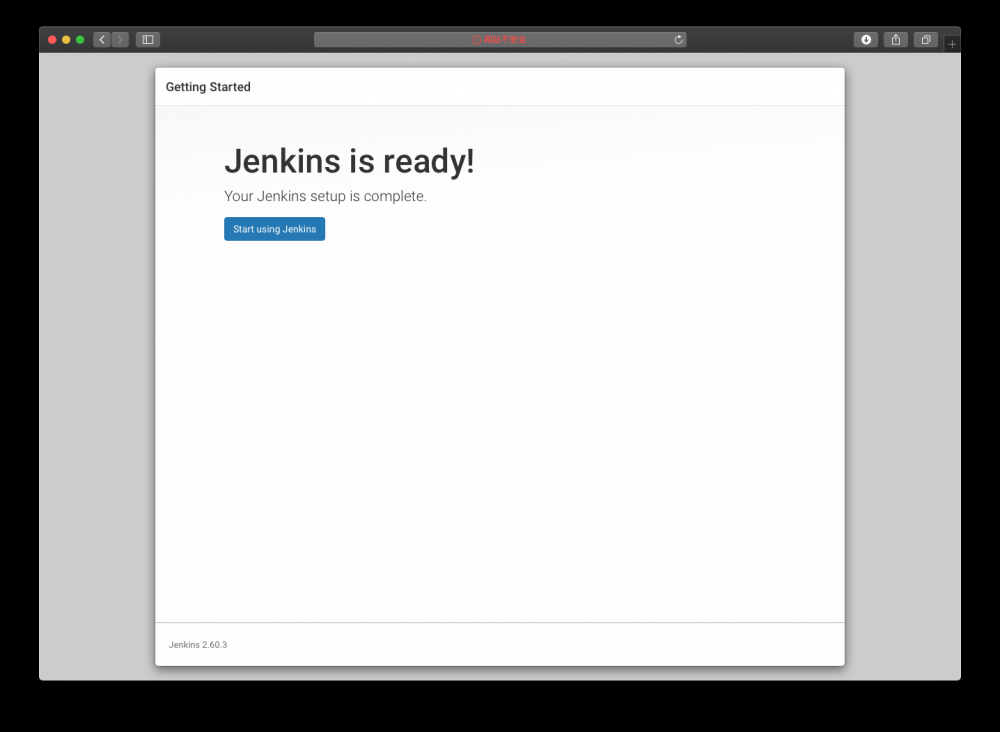Click the red not-secure warning icon
The width and height of the screenshot is (1000, 732).
click(x=476, y=40)
